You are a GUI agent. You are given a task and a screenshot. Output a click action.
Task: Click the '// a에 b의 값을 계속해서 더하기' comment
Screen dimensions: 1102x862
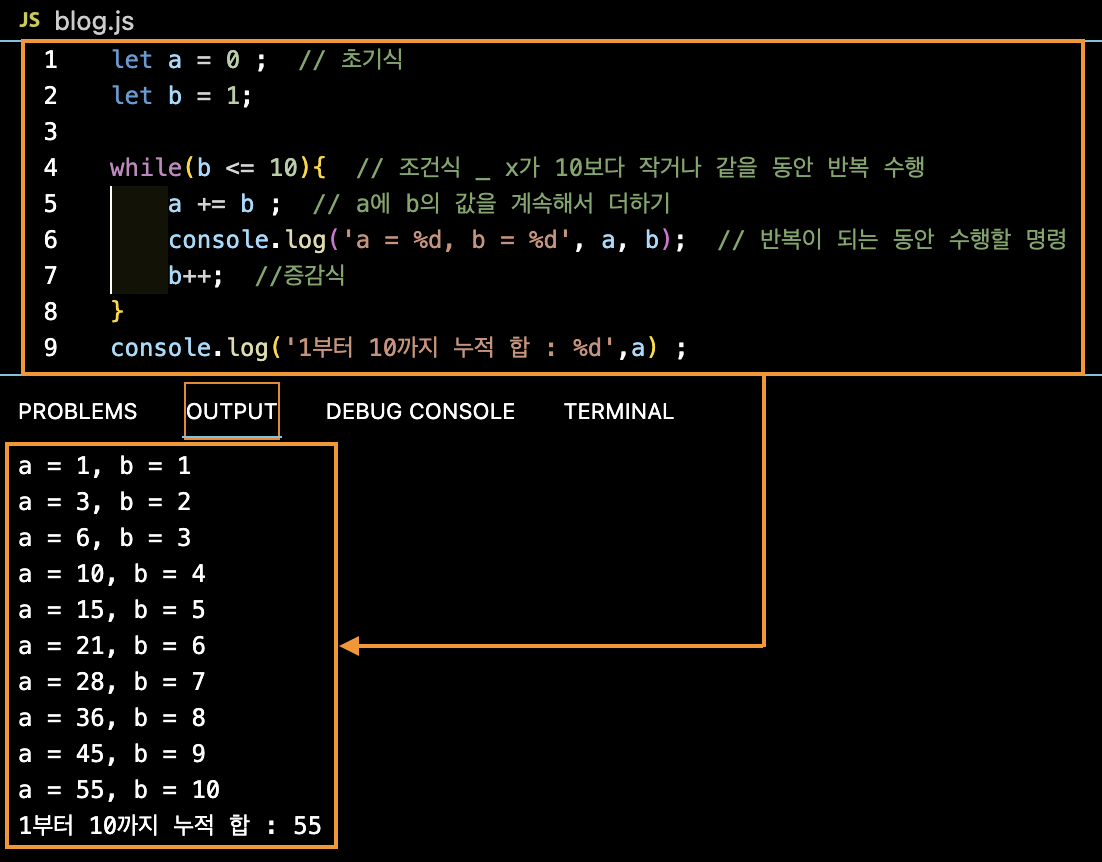pos(491,204)
